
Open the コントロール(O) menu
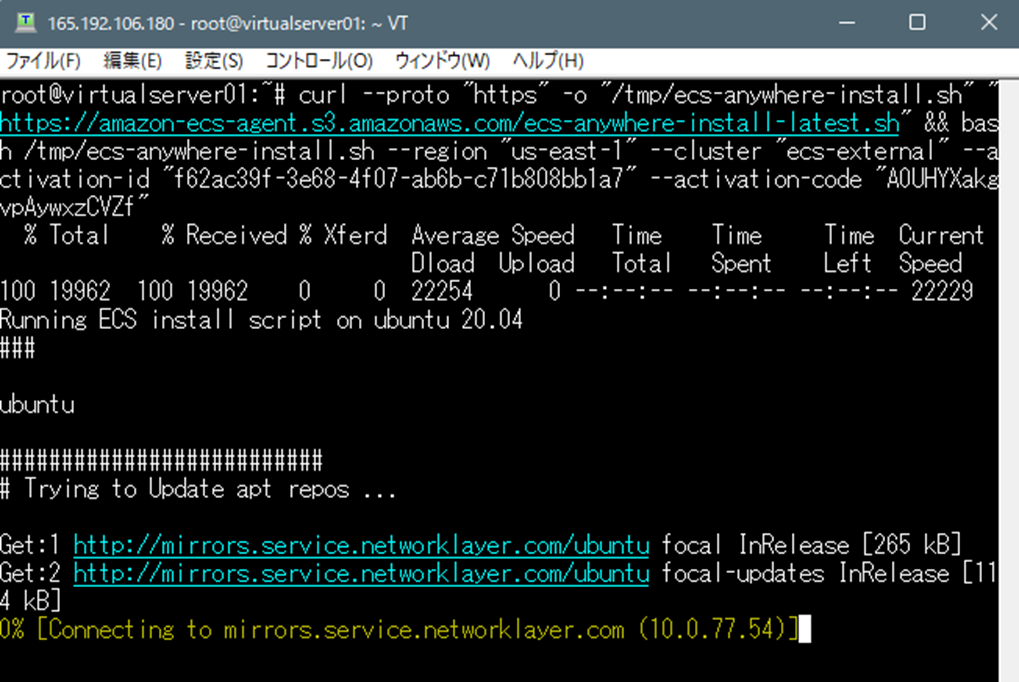(319, 61)
